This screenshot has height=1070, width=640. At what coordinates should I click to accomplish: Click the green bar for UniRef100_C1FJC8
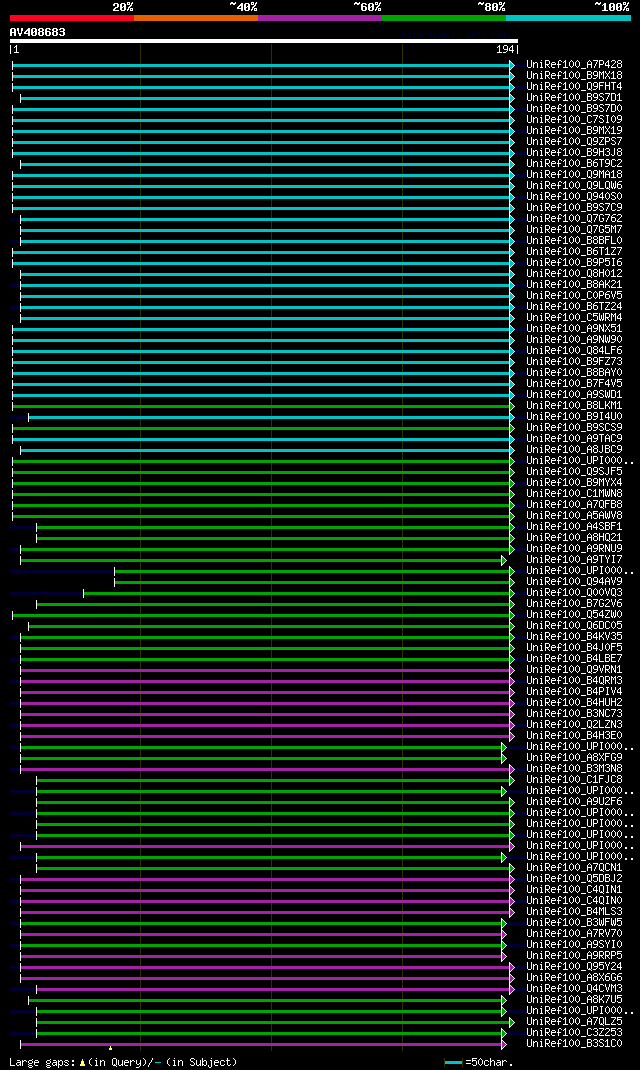[x=275, y=781]
